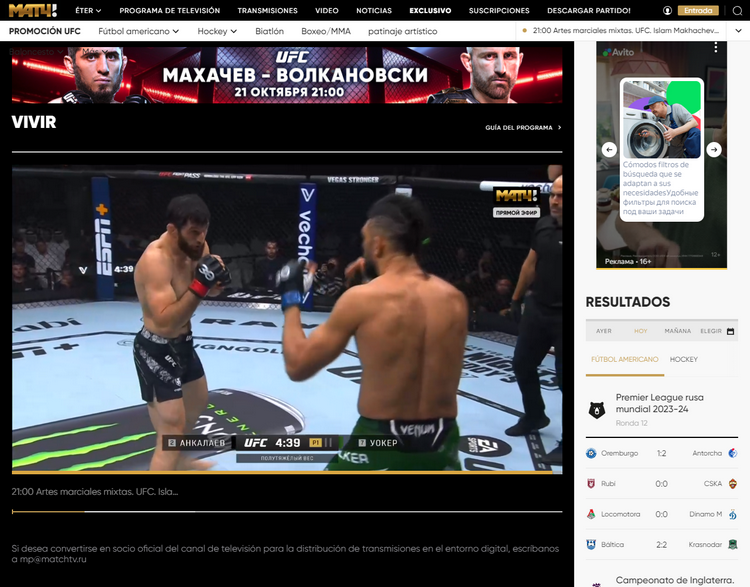Go to next ad slide arrow
The height and width of the screenshot is (587, 750).
tap(714, 150)
